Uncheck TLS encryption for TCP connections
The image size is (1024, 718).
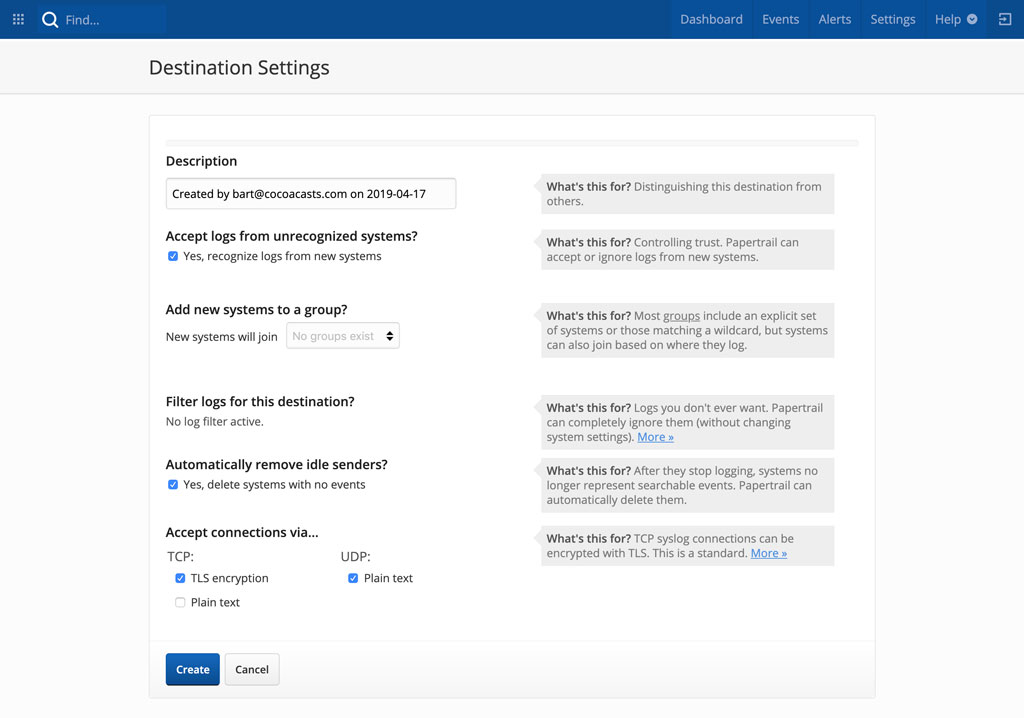[x=180, y=577]
